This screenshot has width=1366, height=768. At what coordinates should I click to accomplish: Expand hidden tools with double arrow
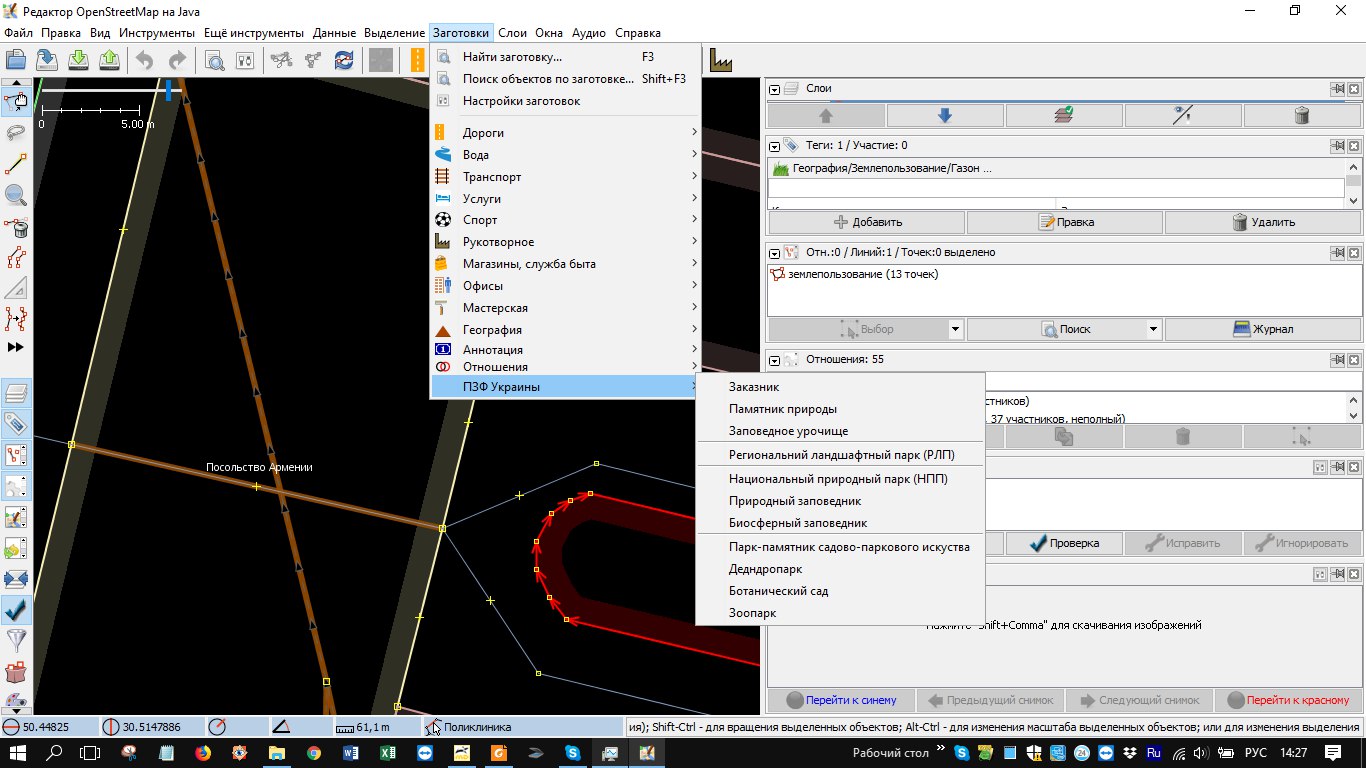(x=16, y=347)
